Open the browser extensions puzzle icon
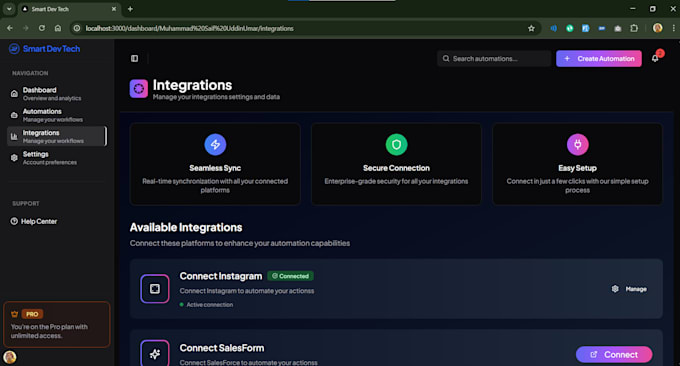 (x=634, y=28)
